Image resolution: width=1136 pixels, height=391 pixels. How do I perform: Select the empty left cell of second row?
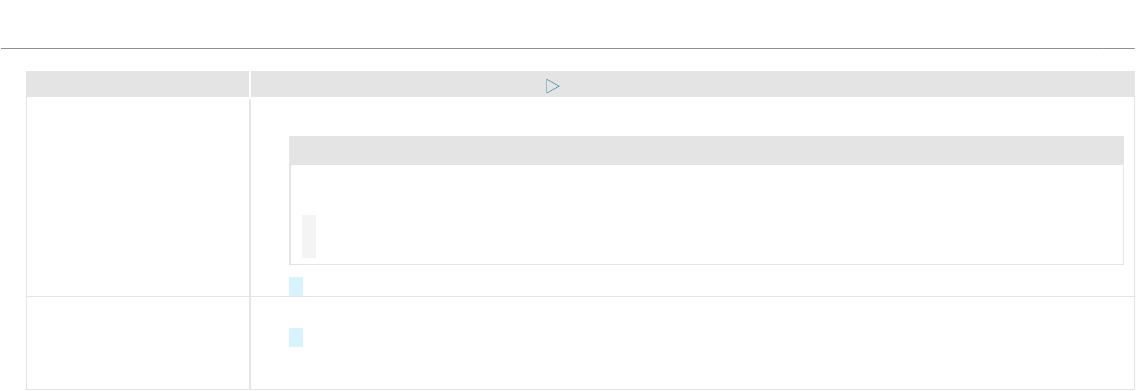pos(138,344)
